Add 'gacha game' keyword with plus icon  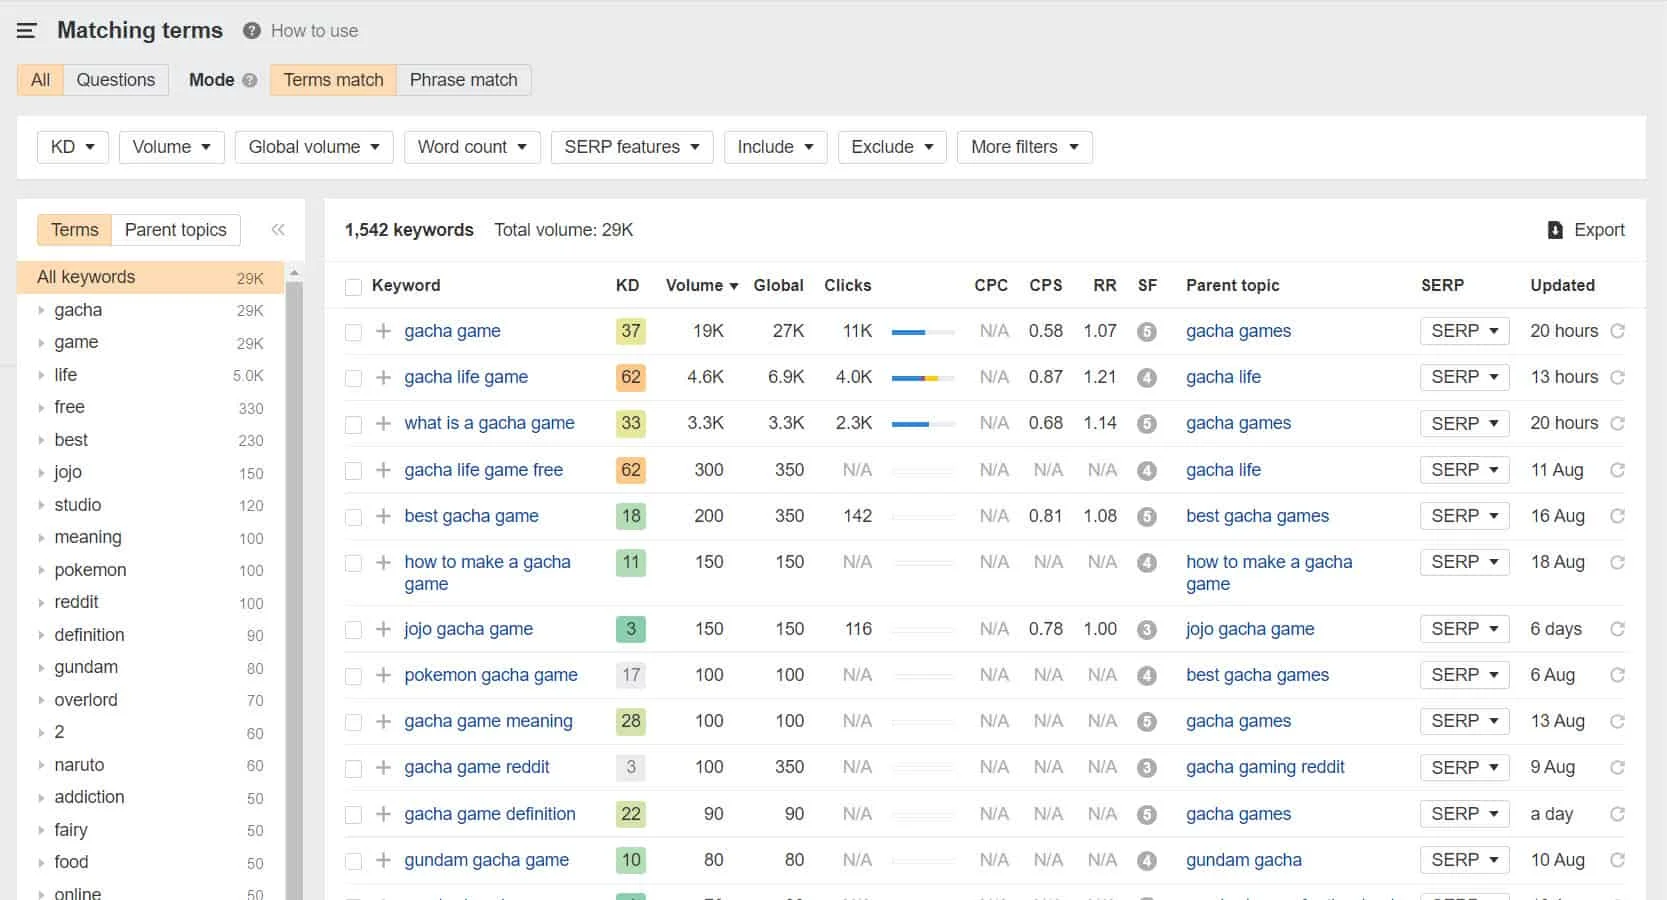(383, 331)
